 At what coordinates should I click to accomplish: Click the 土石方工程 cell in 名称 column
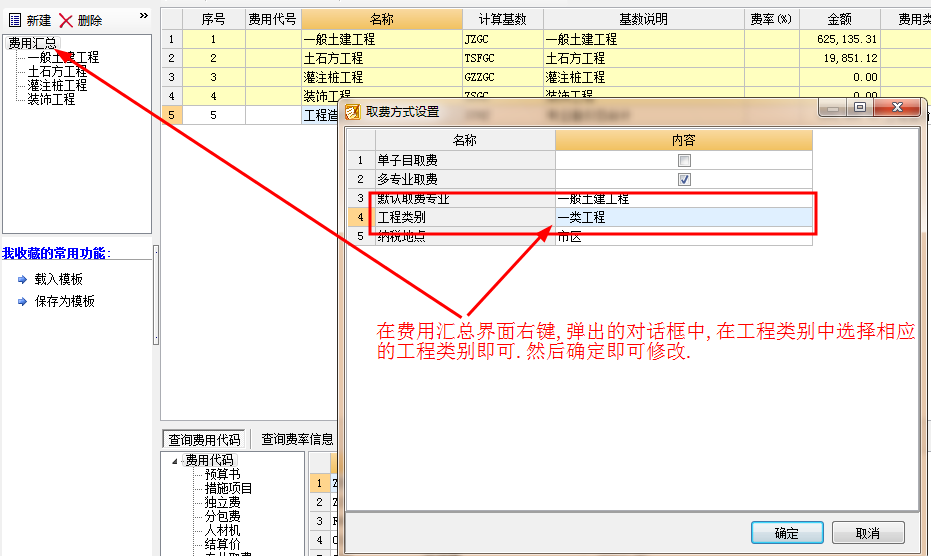click(381, 58)
